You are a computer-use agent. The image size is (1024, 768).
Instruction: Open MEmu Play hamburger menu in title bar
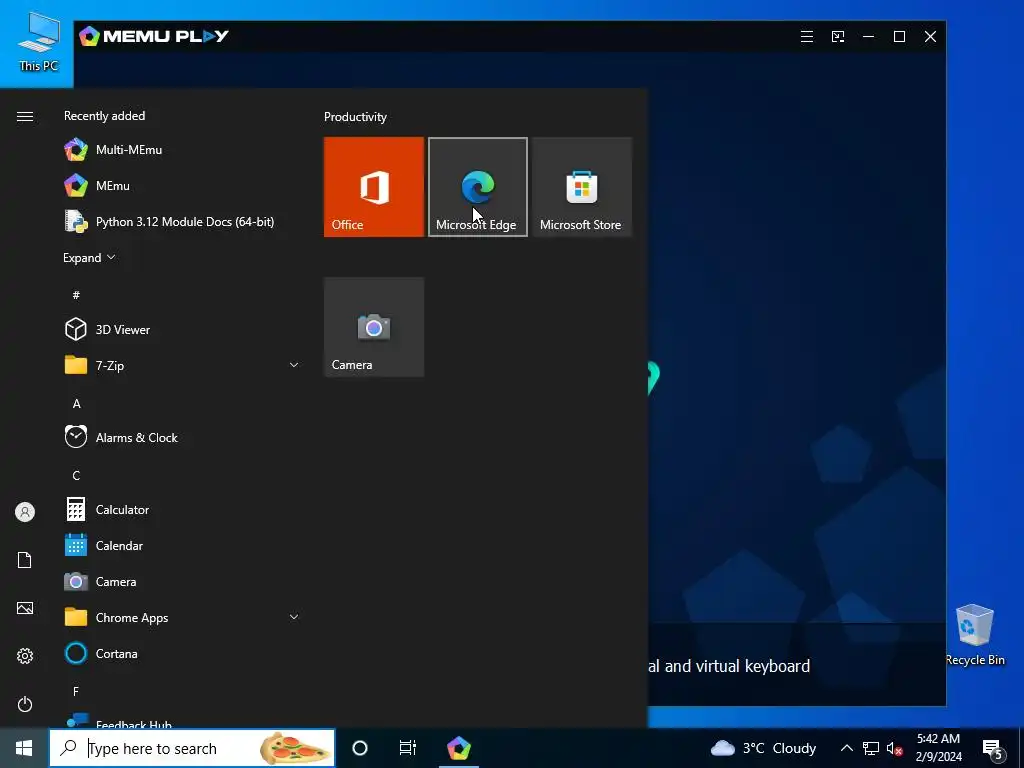pyautogui.click(x=807, y=37)
